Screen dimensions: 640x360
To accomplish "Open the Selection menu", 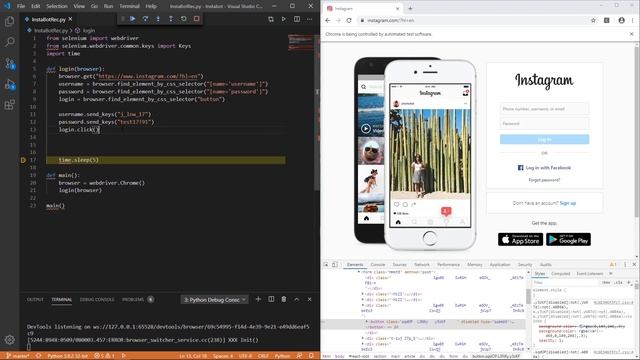I will [x=57, y=6].
